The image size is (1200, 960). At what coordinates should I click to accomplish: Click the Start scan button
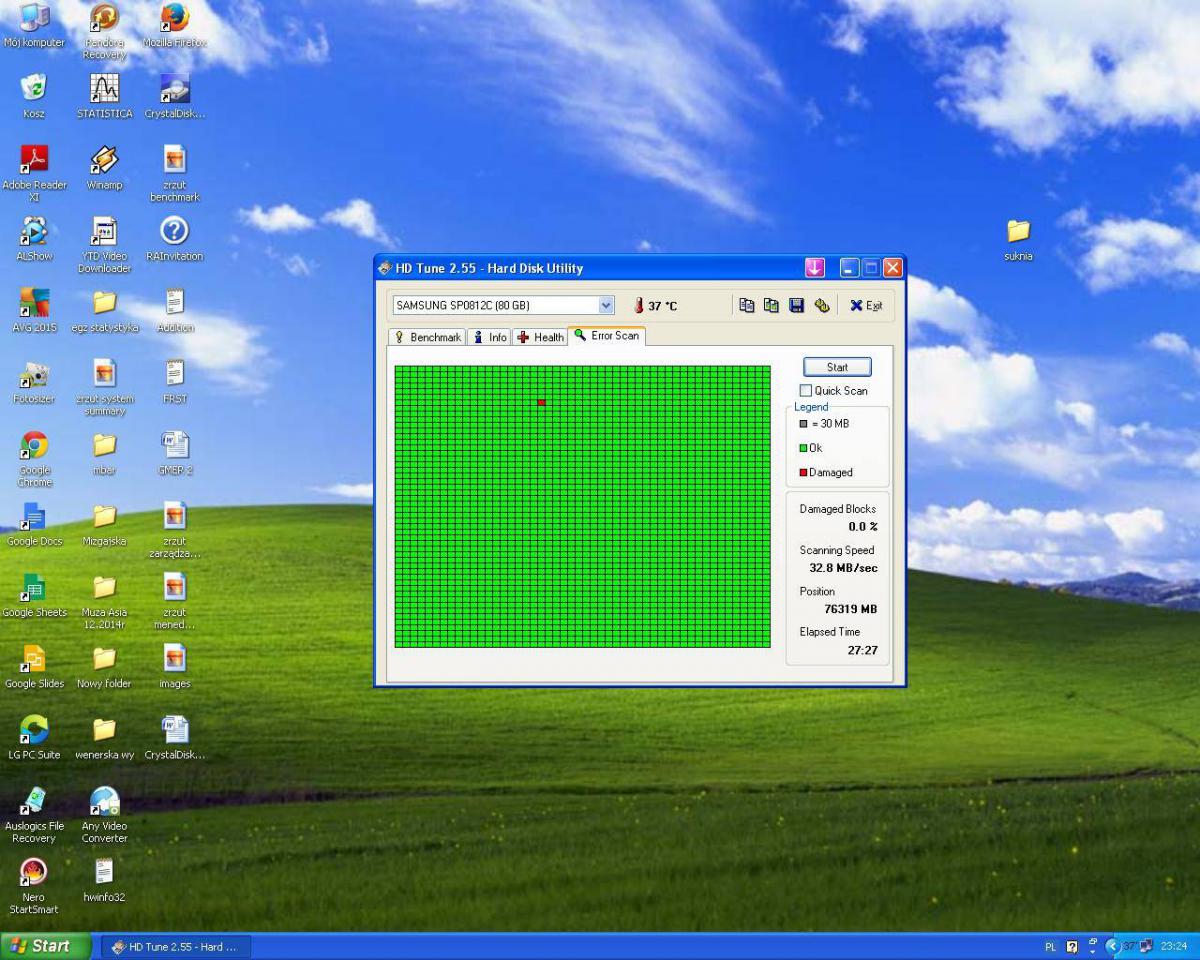click(837, 367)
